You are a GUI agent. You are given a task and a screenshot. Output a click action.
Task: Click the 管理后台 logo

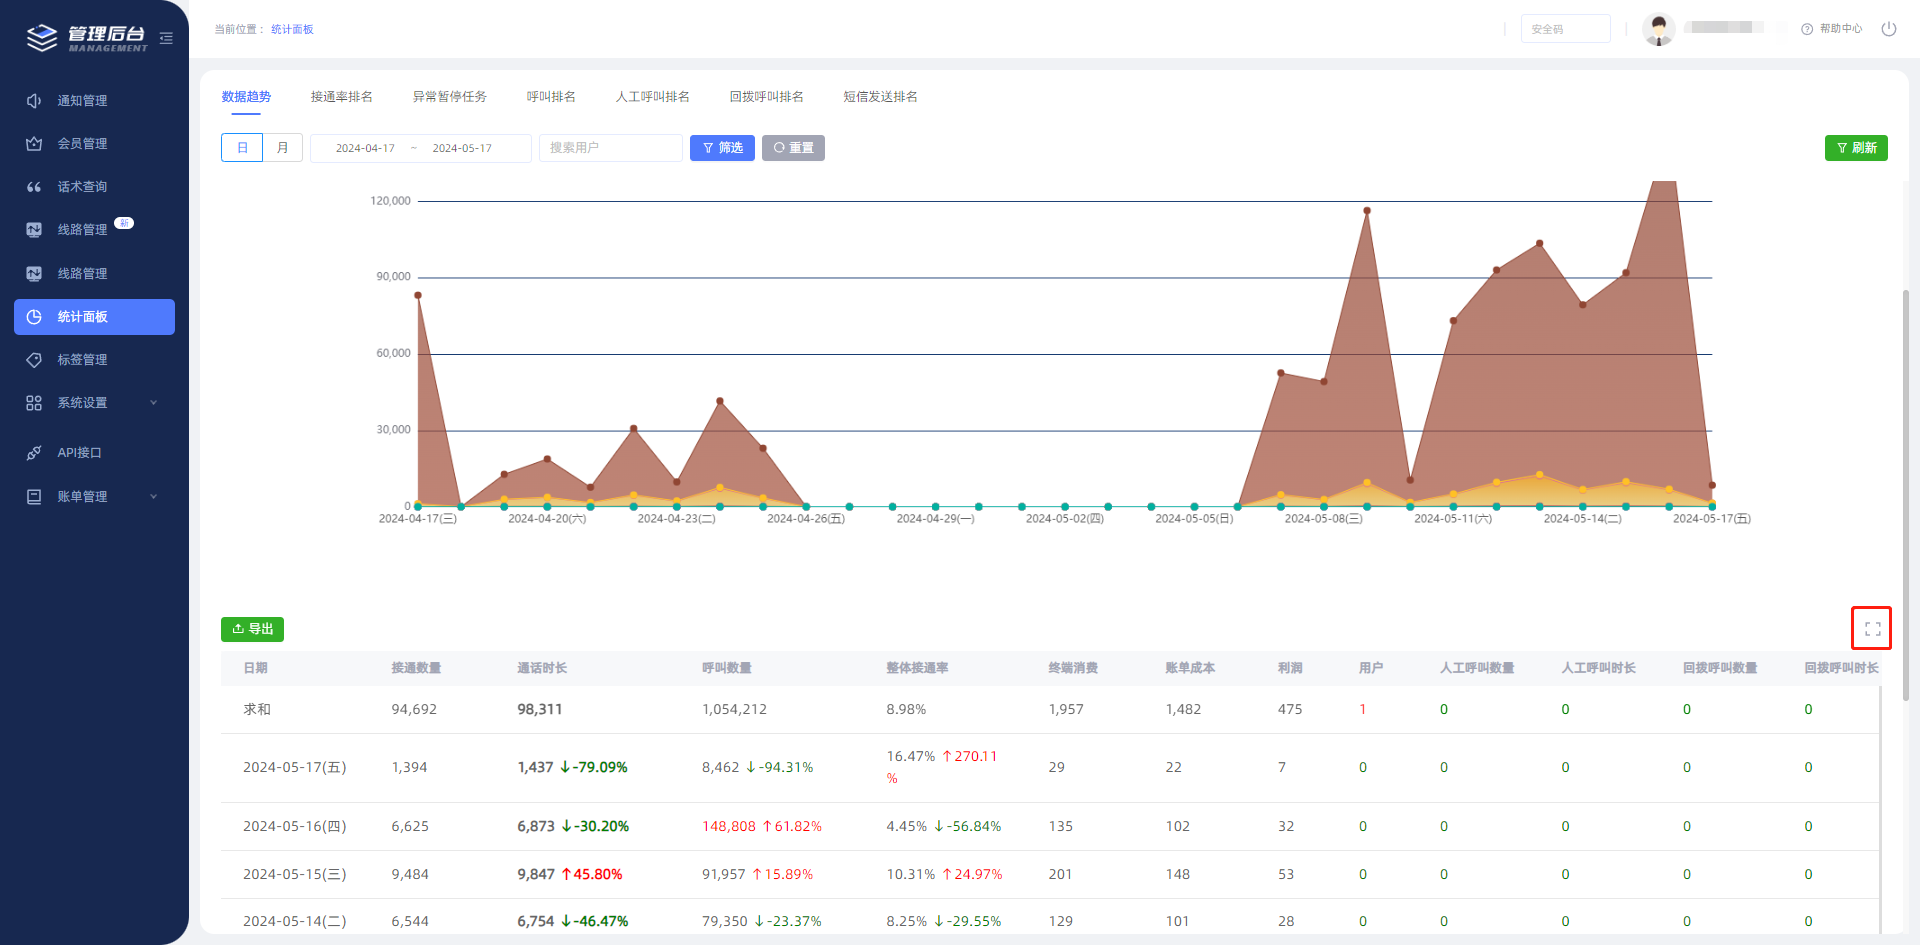tap(87, 38)
